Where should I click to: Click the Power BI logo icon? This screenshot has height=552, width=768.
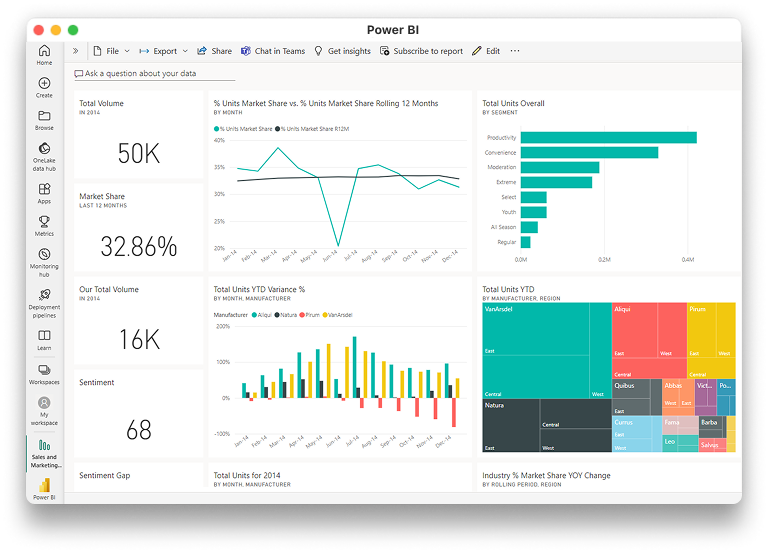pos(44,485)
